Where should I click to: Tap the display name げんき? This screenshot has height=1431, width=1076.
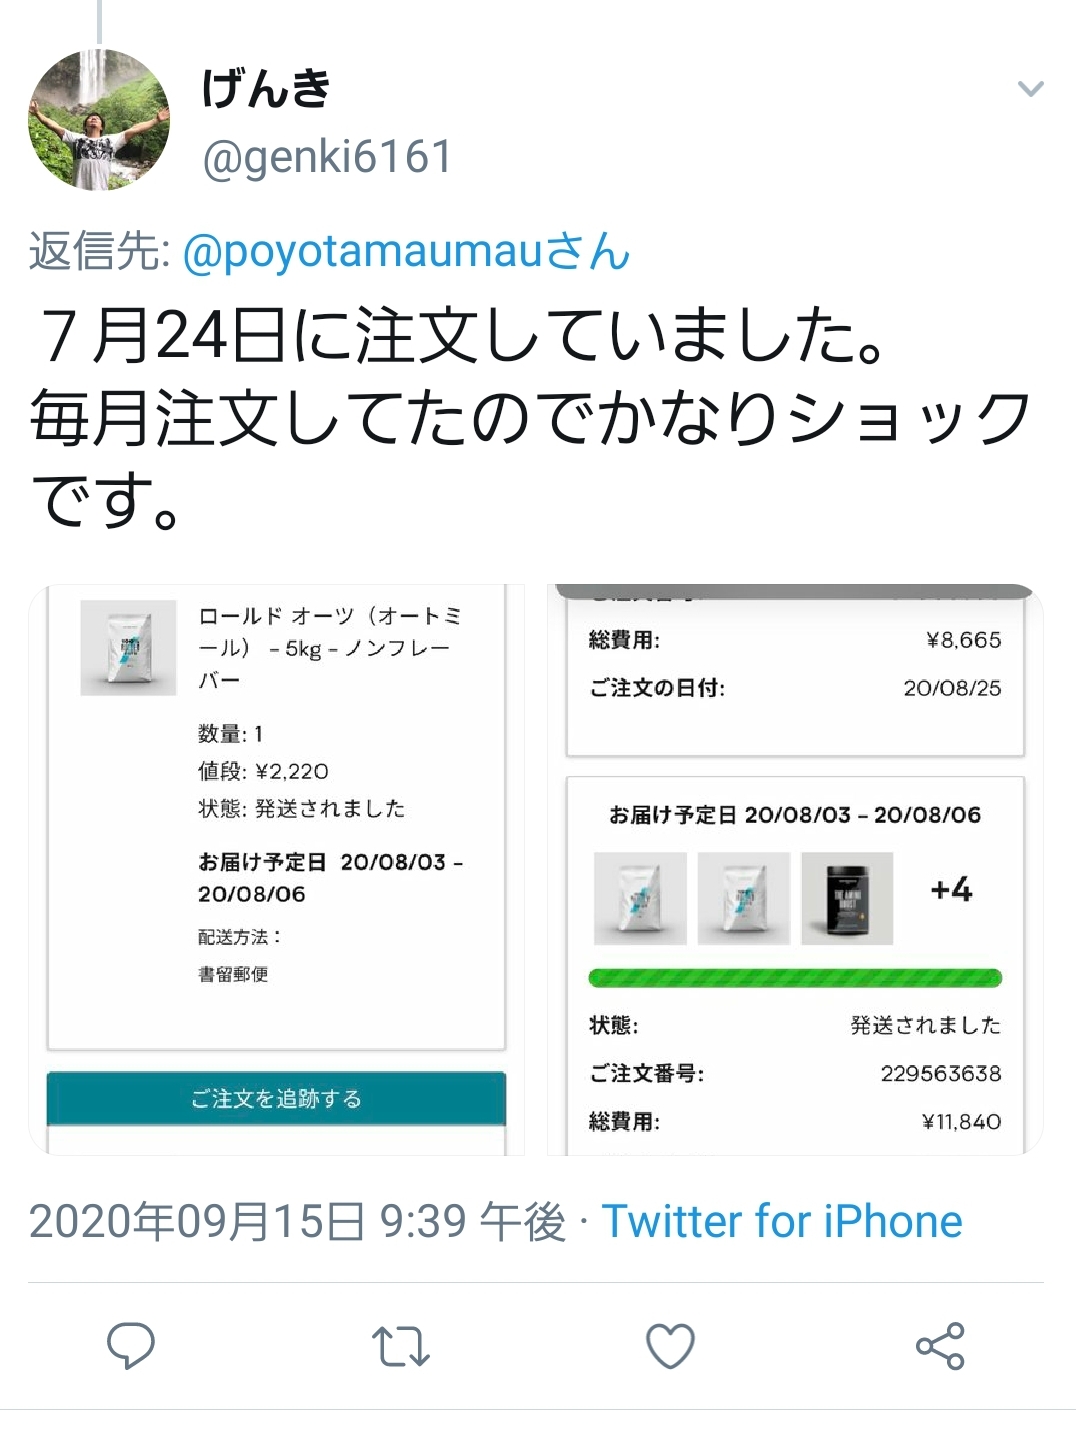tap(266, 88)
